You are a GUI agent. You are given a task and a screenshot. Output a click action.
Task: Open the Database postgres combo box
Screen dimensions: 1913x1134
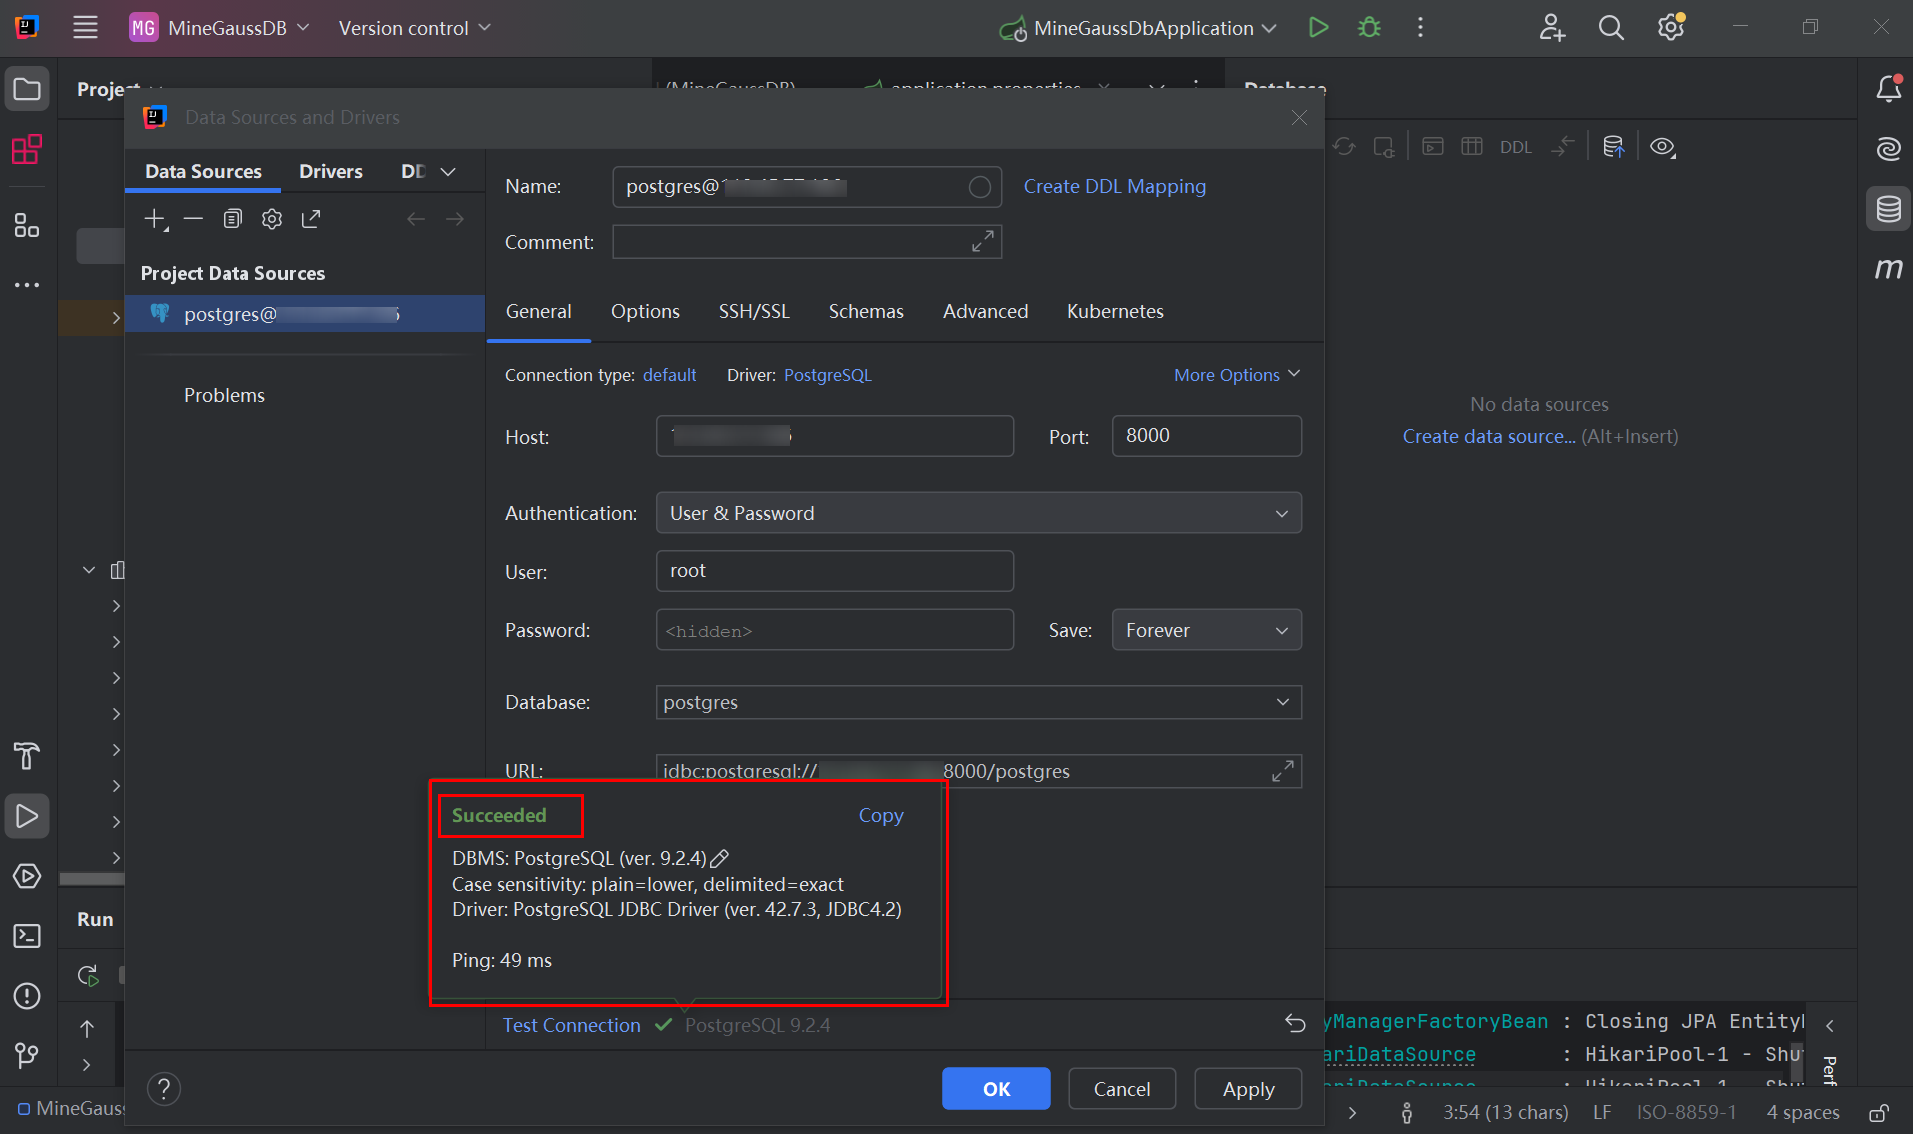(x=978, y=702)
